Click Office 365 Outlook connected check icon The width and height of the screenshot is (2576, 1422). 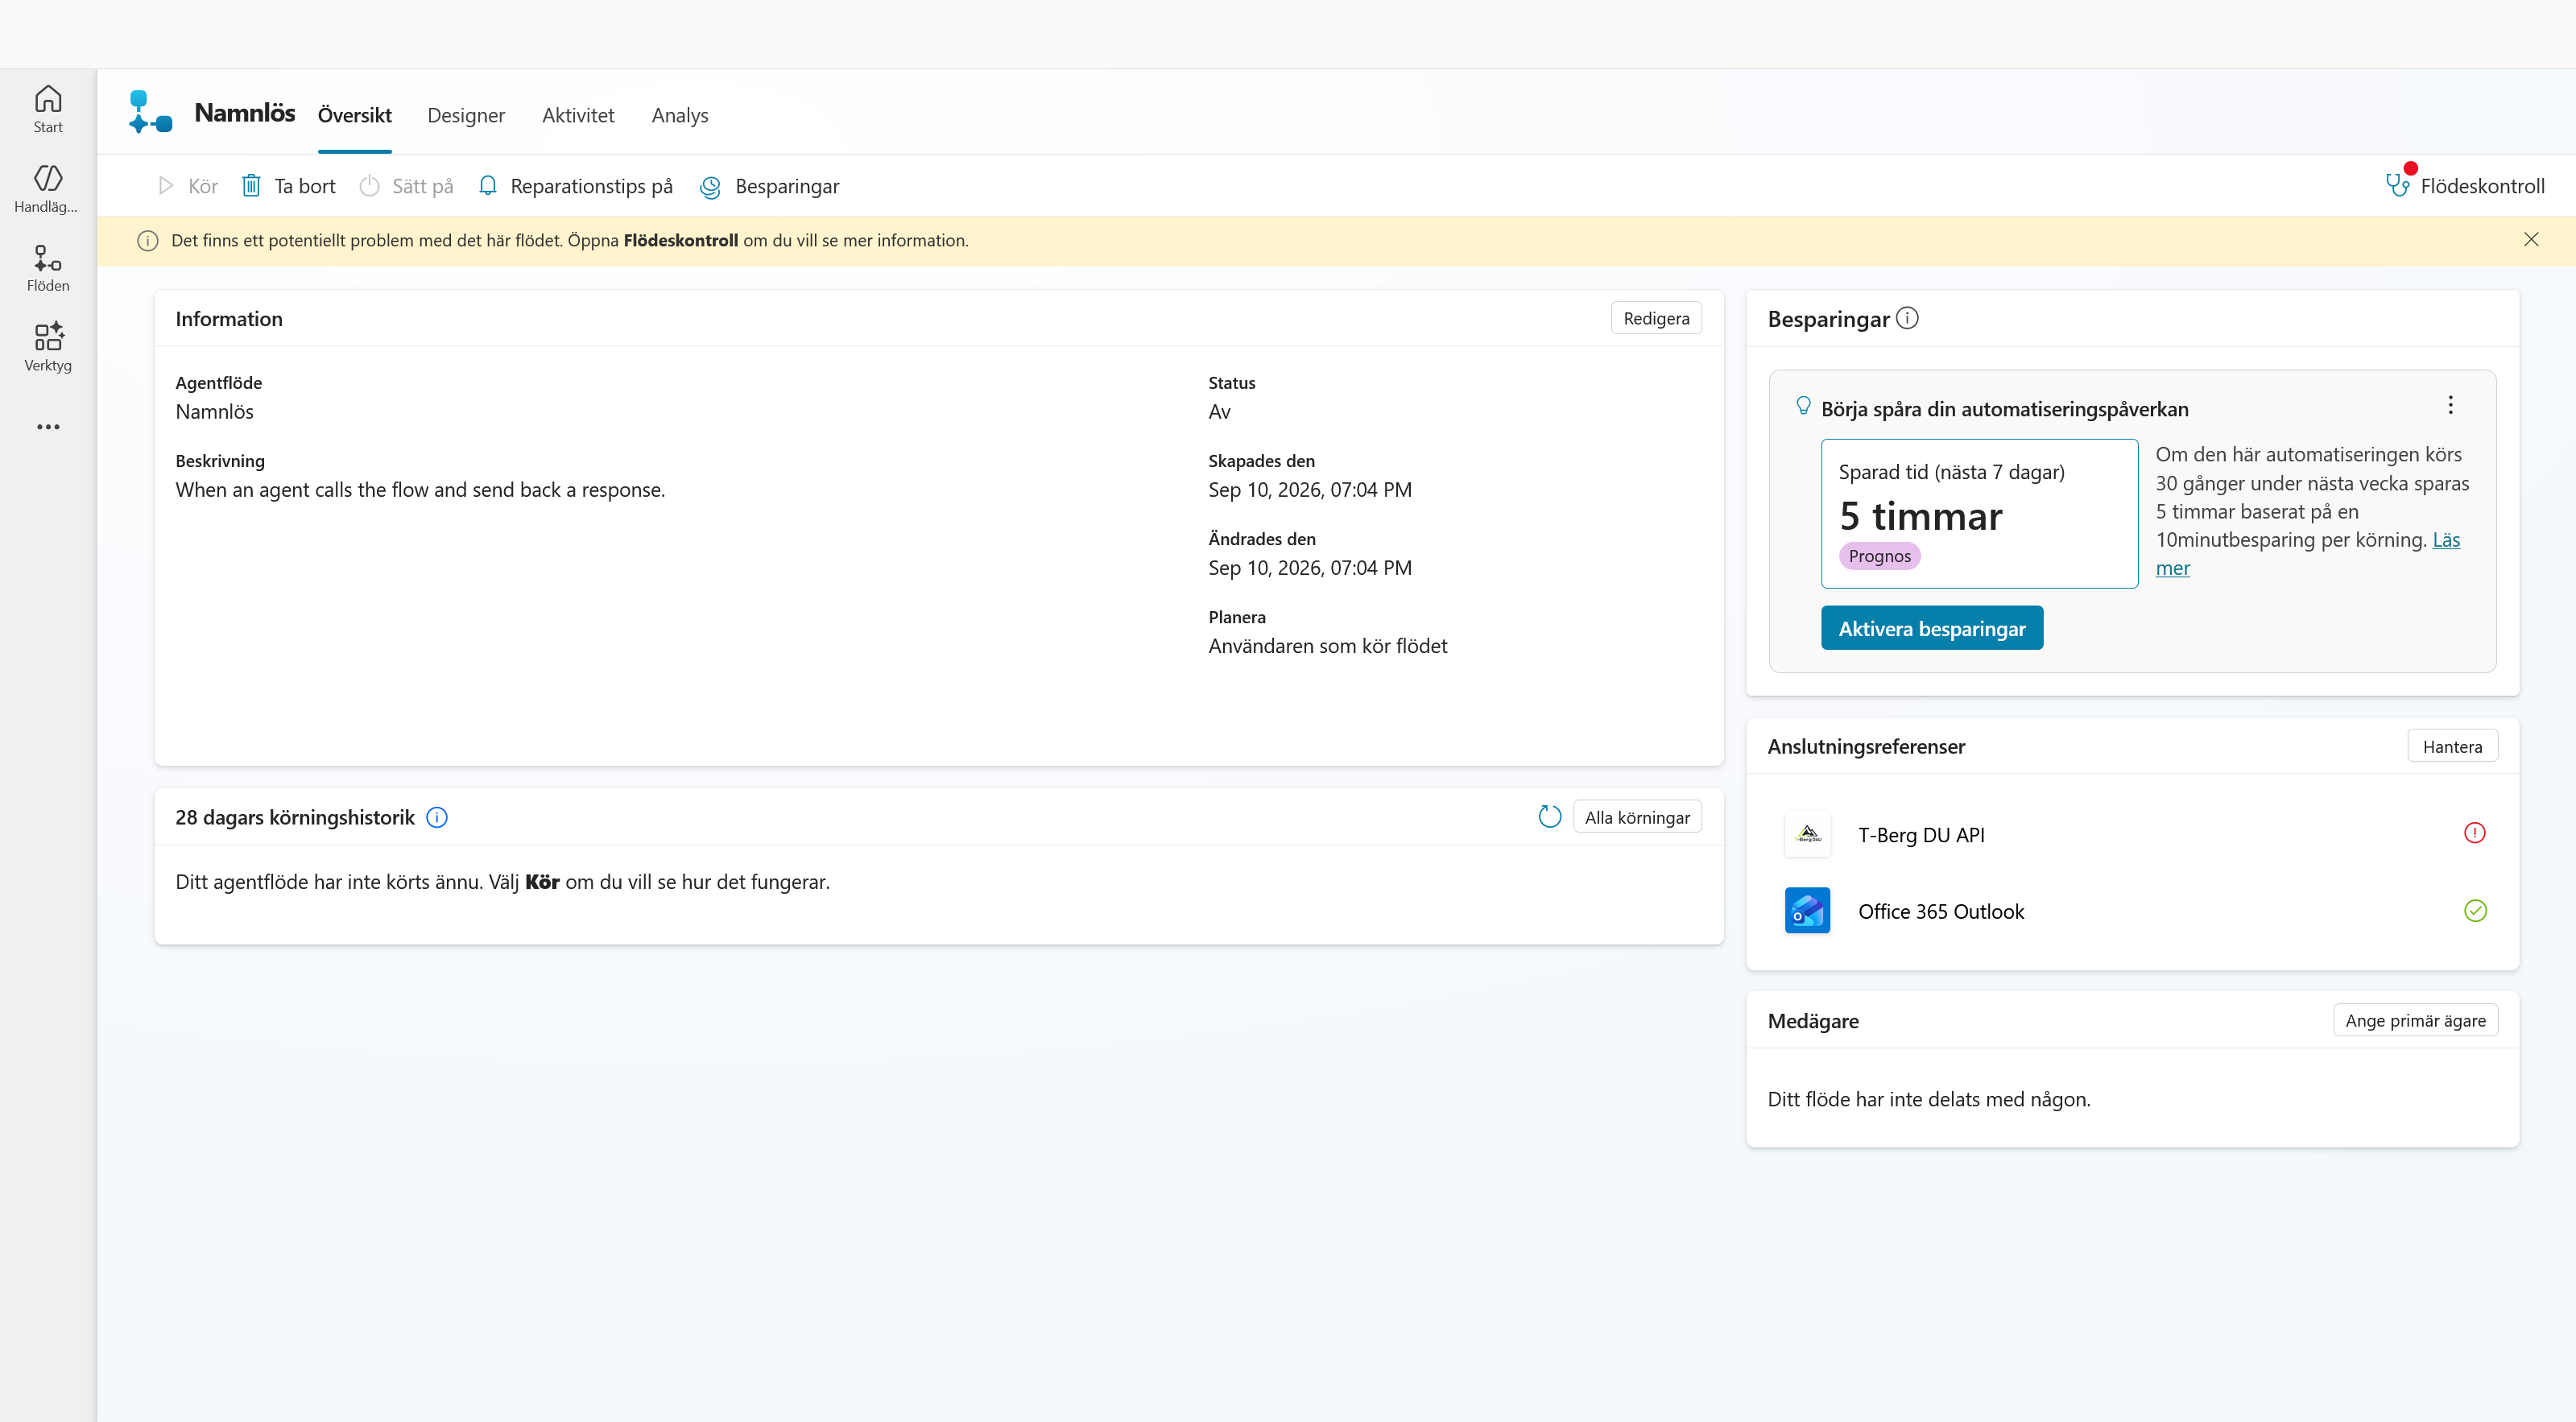click(x=2475, y=910)
